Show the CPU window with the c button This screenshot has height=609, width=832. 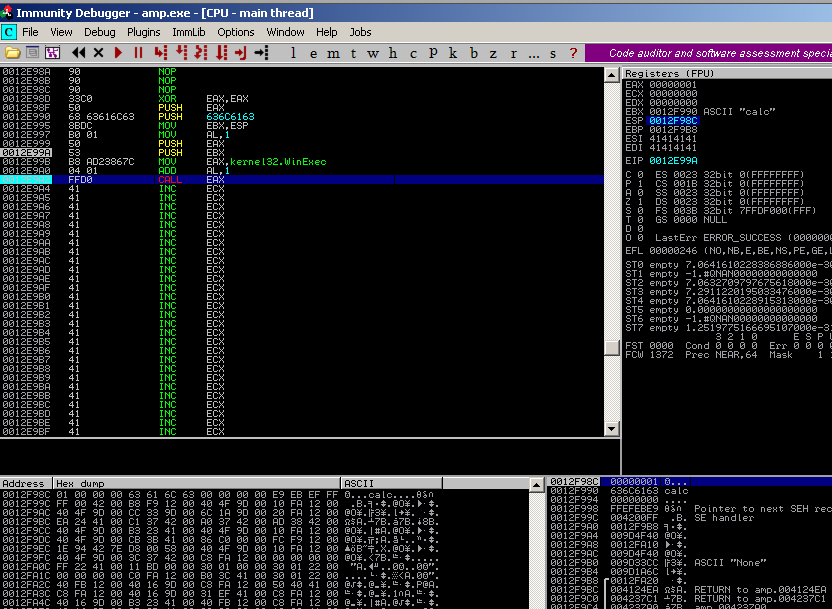coord(413,53)
